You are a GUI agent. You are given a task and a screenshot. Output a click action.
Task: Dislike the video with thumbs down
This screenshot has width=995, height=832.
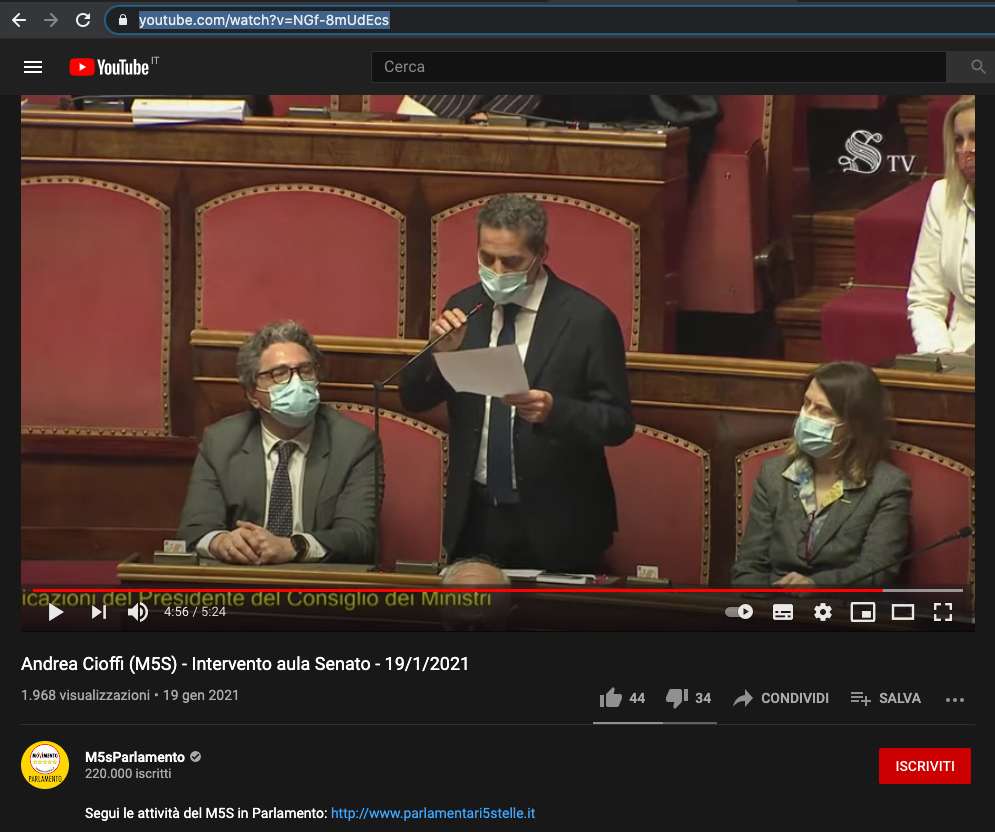[x=688, y=698]
